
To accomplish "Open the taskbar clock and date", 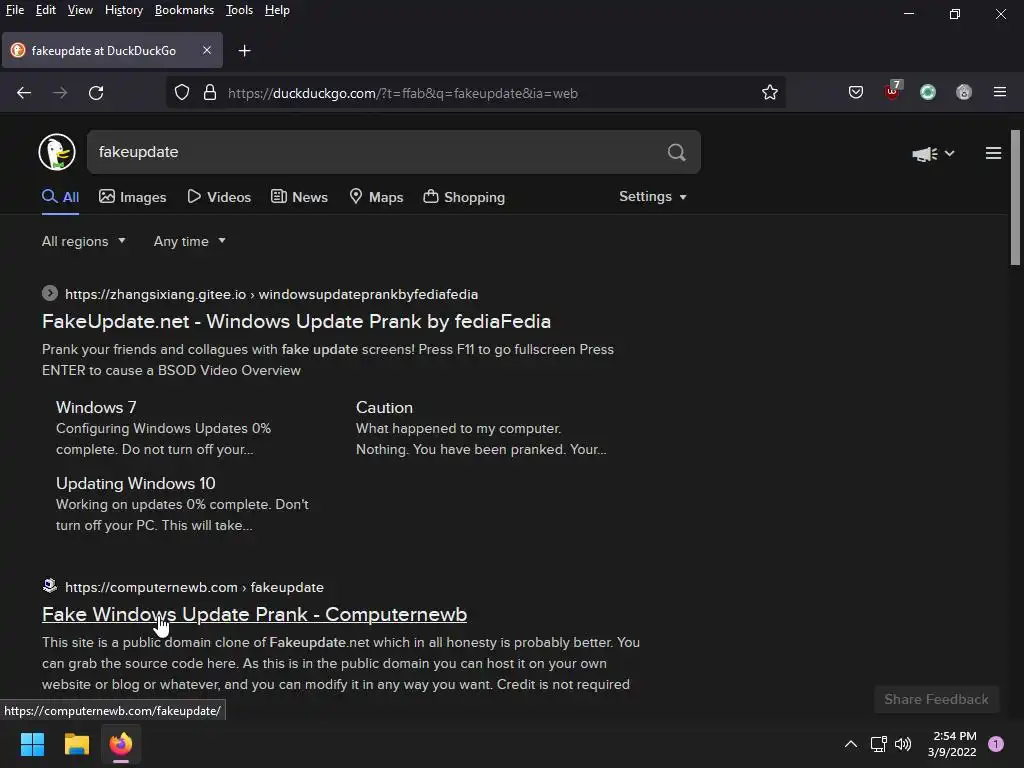I will click(952, 744).
